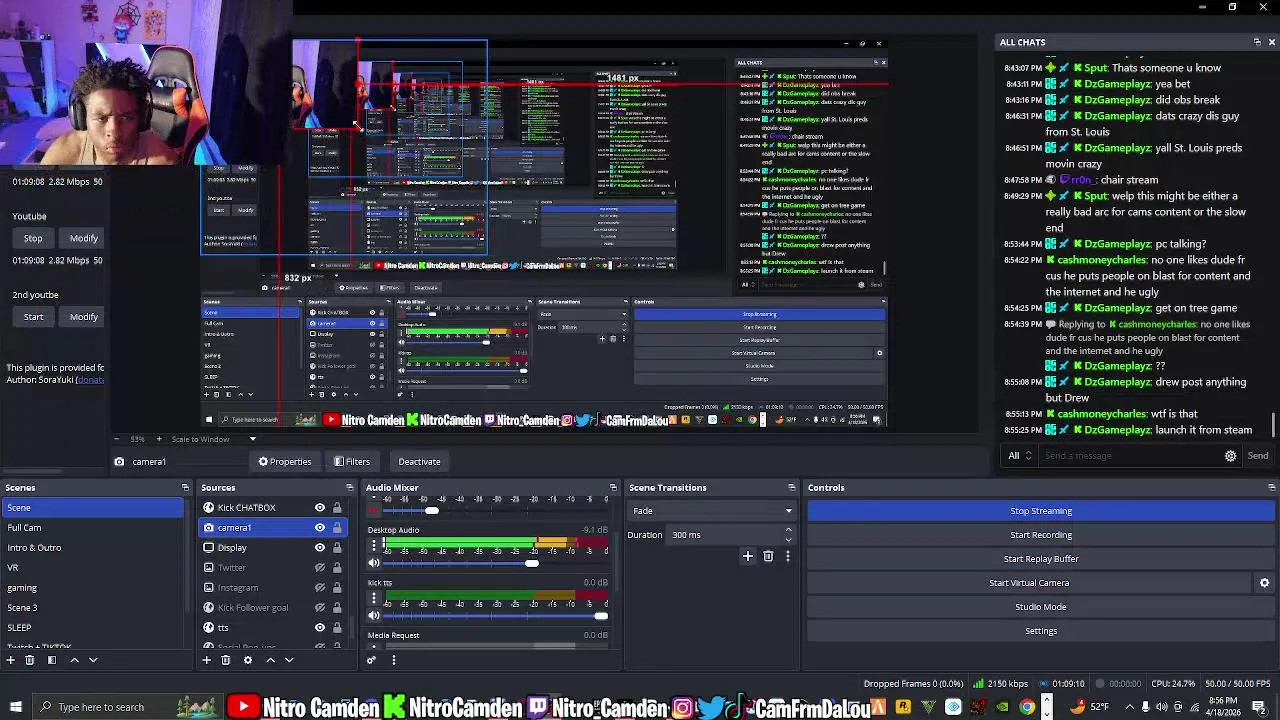Viewport: 1280px width, 720px height.
Task: Open Kick tts options kebab menu
Action: 374,598
